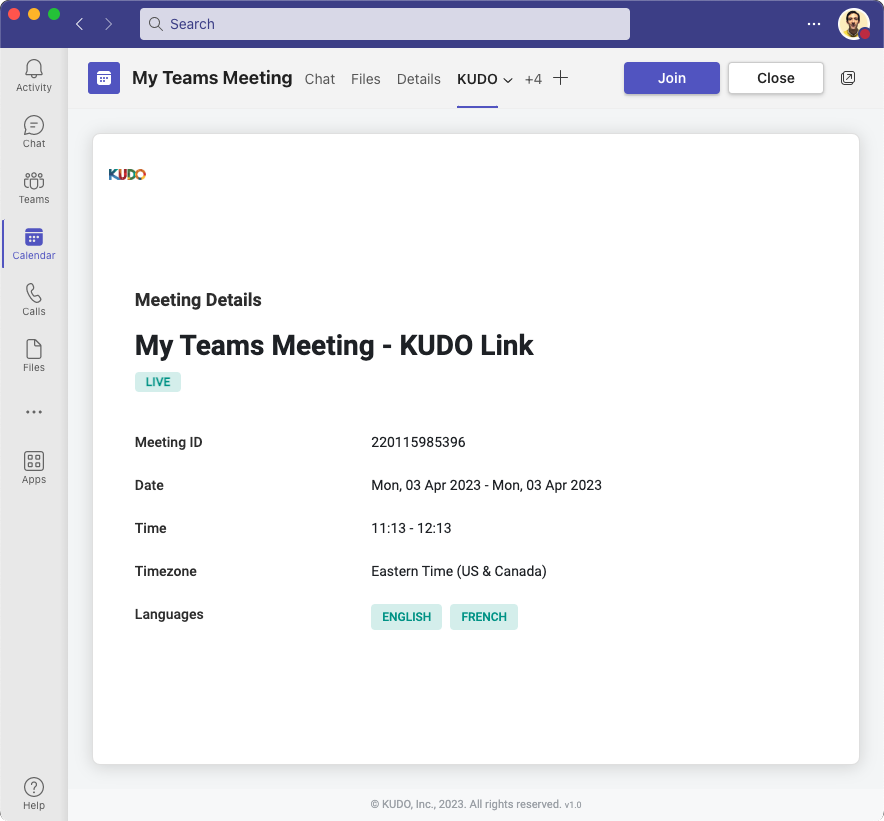Open the Activity feed in sidebar
884x821 pixels.
pyautogui.click(x=34, y=76)
